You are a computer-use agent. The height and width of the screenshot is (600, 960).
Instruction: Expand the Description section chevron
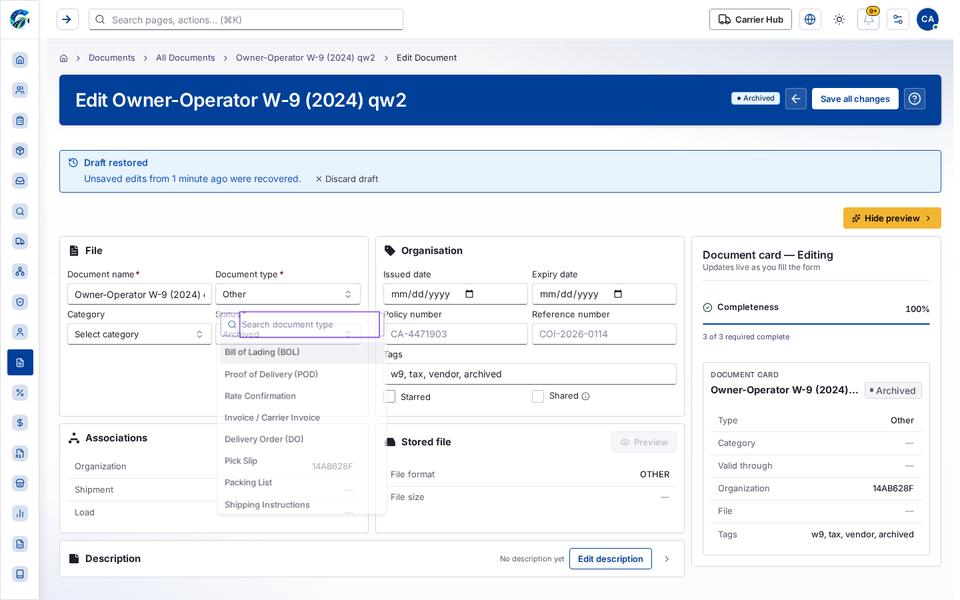click(x=667, y=559)
